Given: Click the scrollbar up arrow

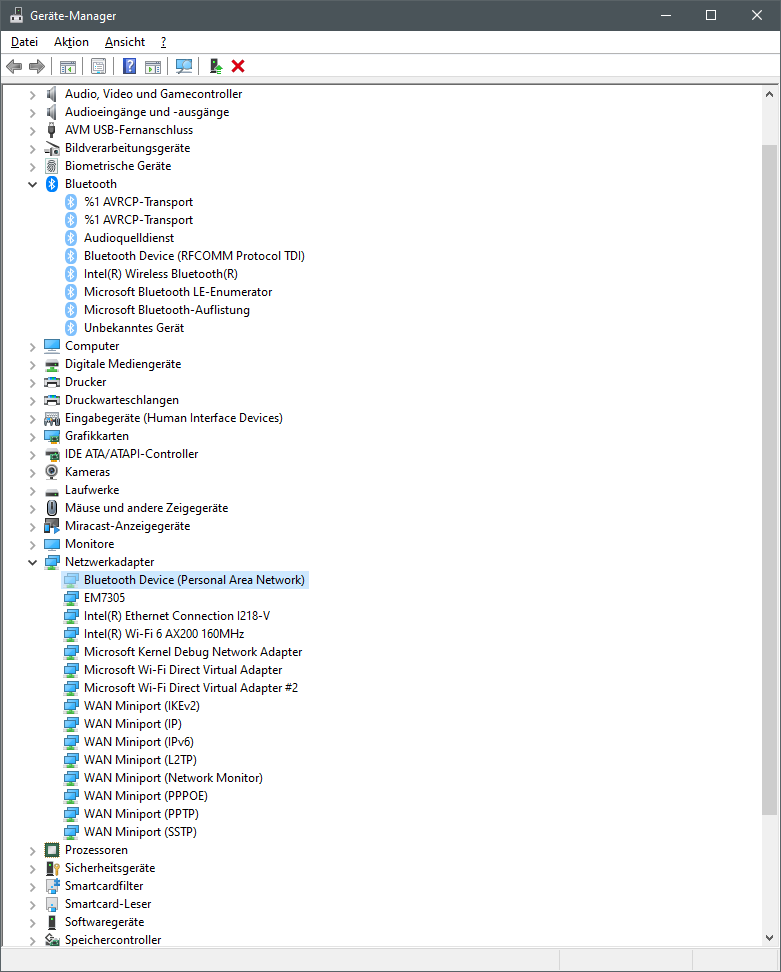Looking at the screenshot, I should [x=769, y=95].
